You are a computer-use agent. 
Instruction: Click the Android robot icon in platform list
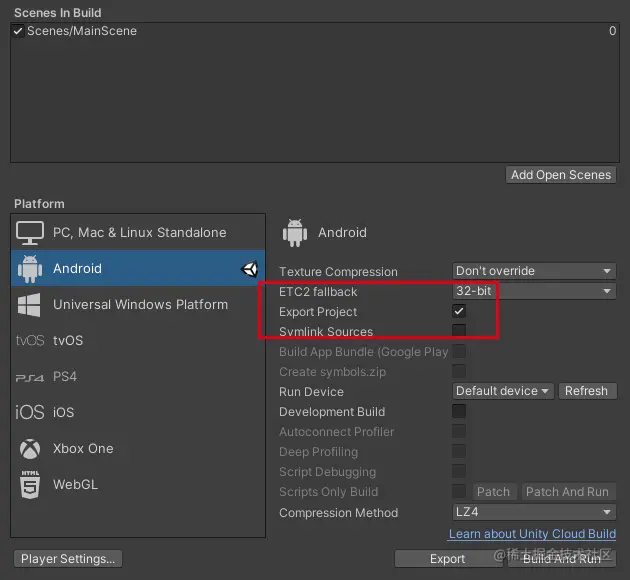click(x=30, y=269)
